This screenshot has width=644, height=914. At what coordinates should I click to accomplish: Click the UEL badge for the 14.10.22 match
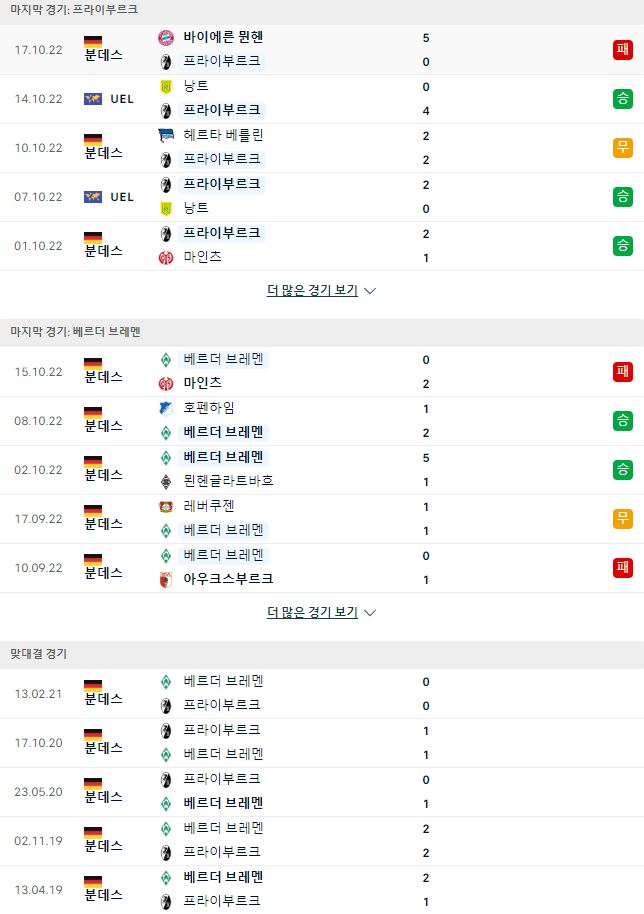pyautogui.click(x=109, y=99)
